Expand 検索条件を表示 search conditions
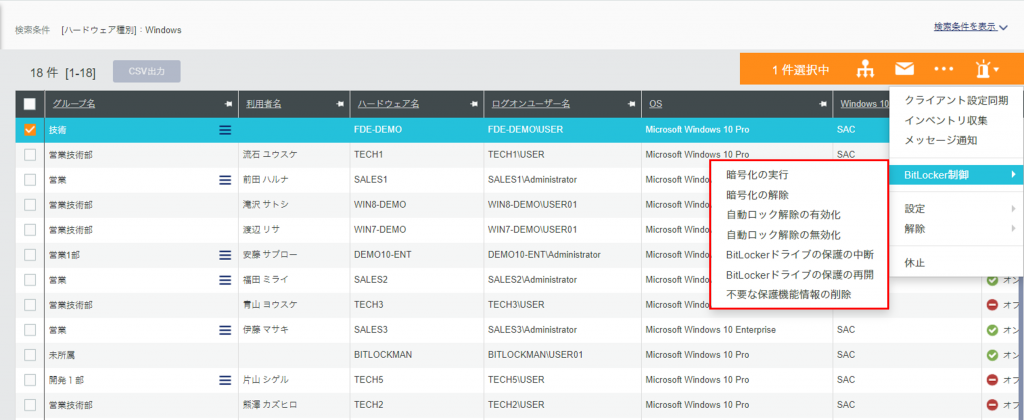Viewport: 1024px width, 420px height. point(970,27)
